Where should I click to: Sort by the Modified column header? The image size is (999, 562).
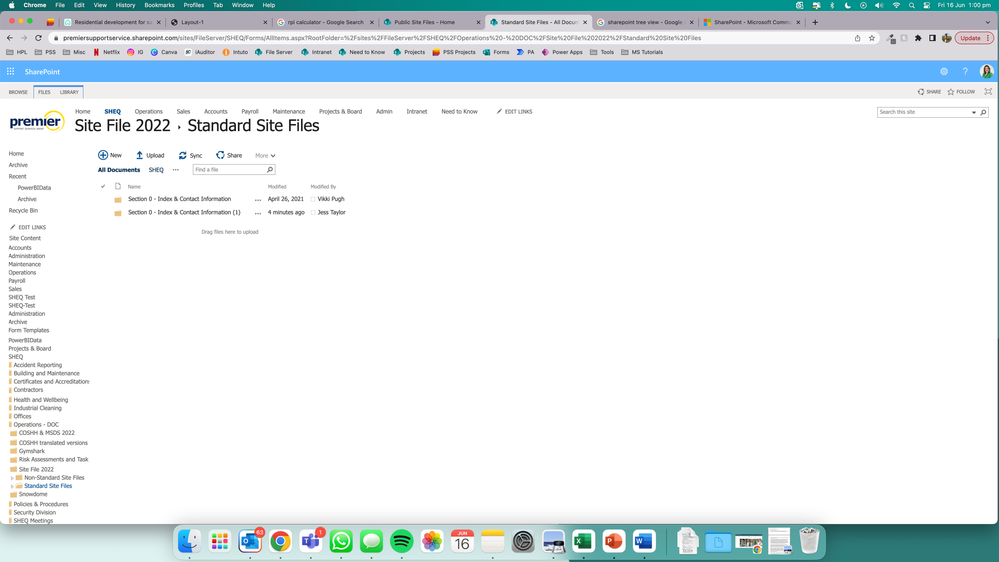click(x=277, y=187)
